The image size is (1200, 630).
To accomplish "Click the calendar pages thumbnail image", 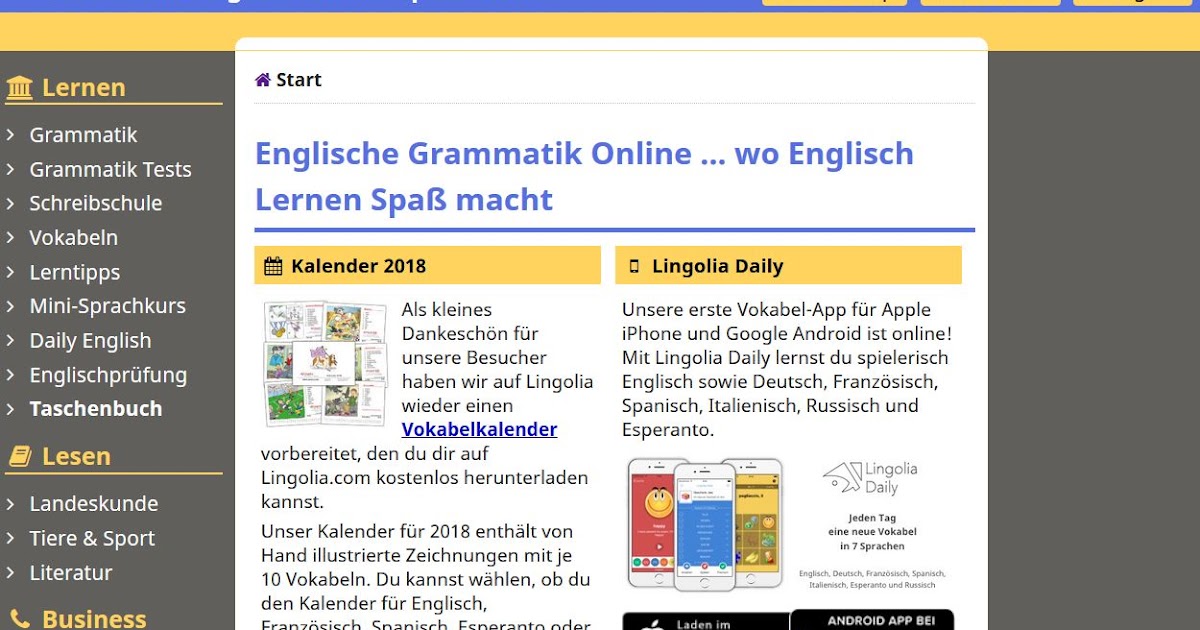I will pos(326,364).
